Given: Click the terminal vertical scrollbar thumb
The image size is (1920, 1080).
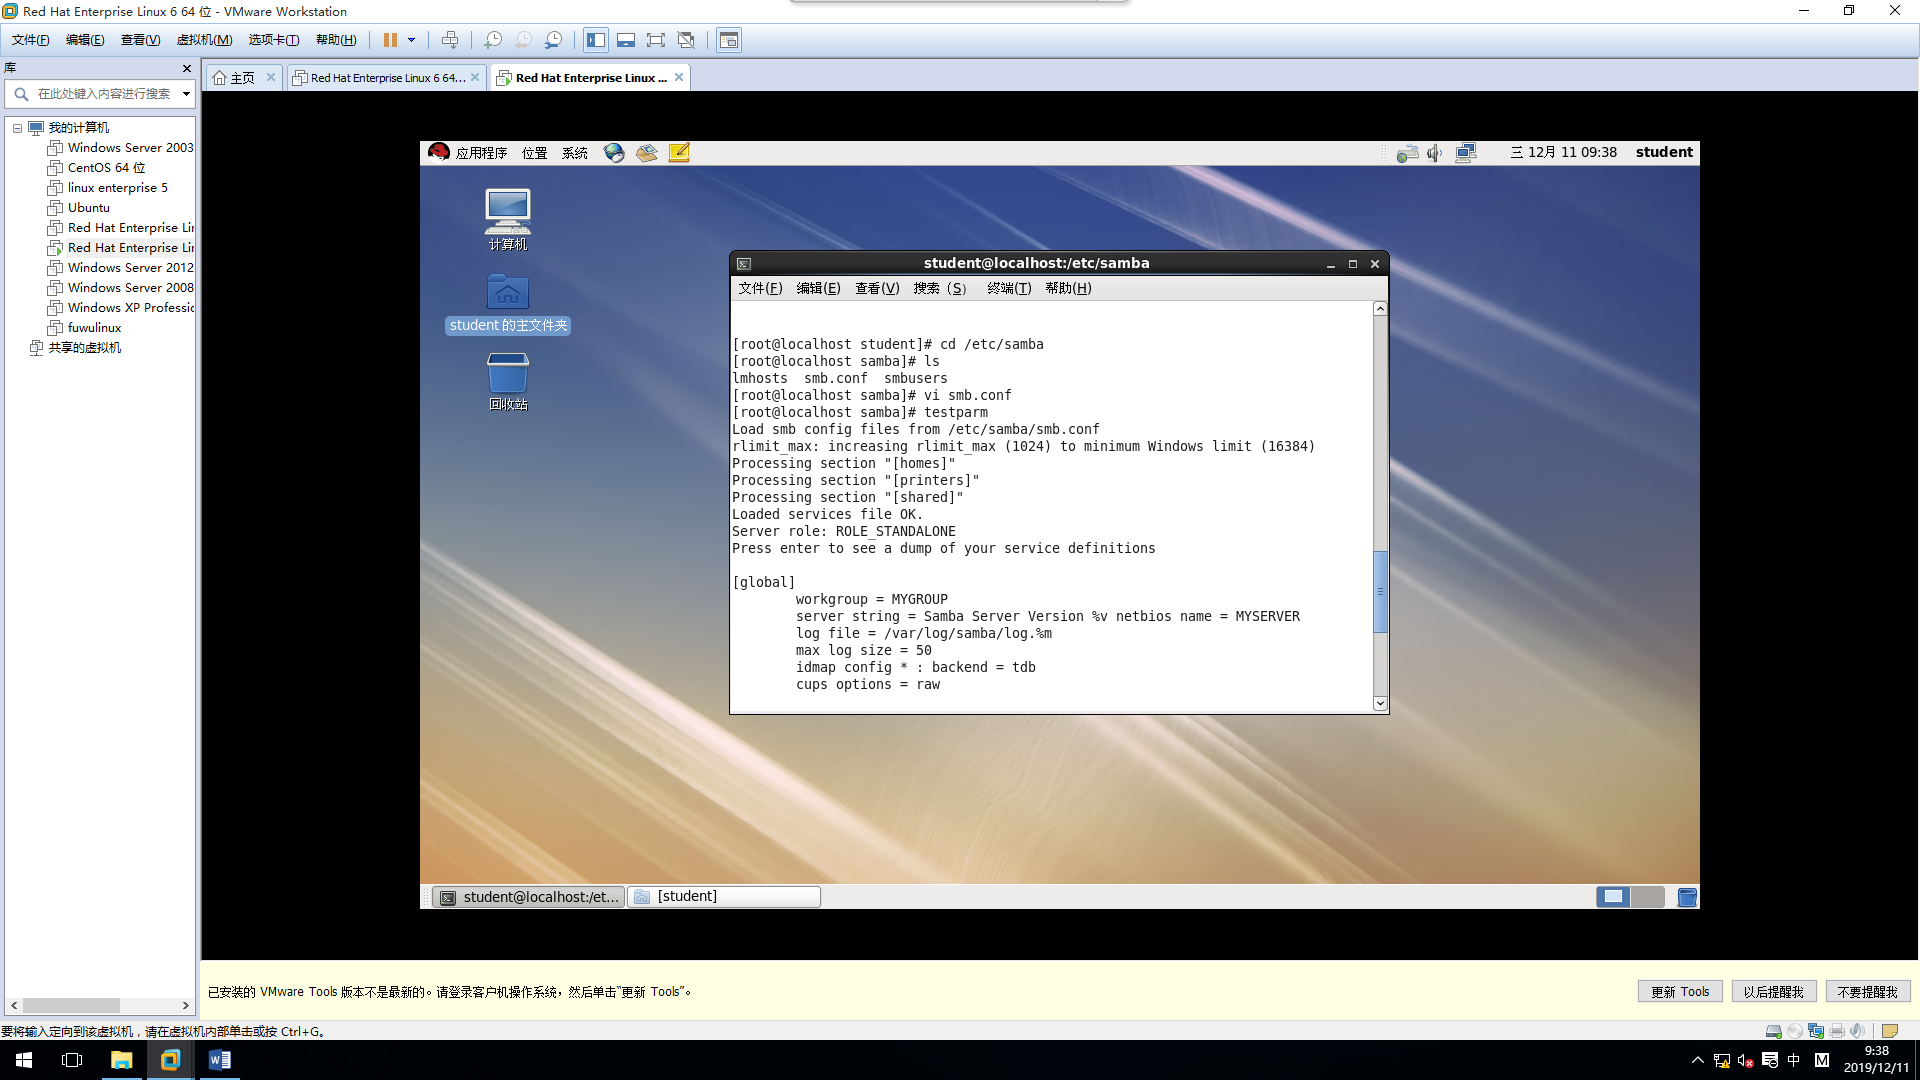Looking at the screenshot, I should point(1380,591).
